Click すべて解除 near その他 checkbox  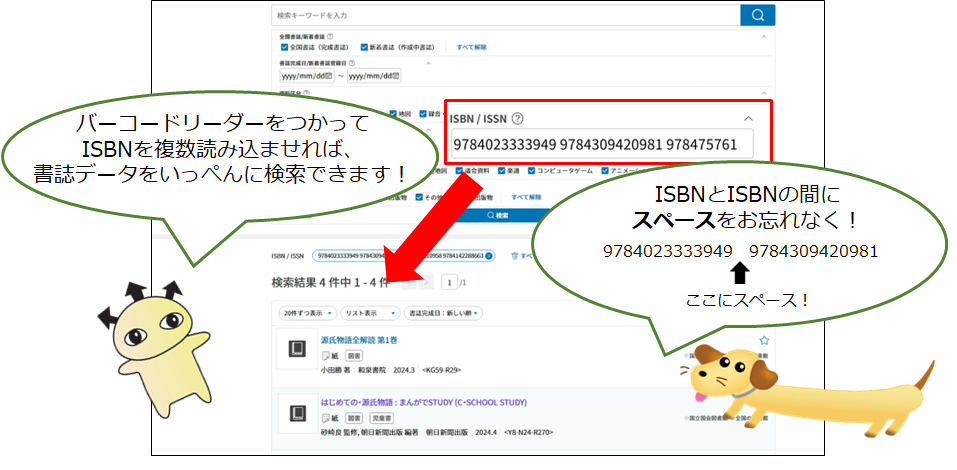526,197
